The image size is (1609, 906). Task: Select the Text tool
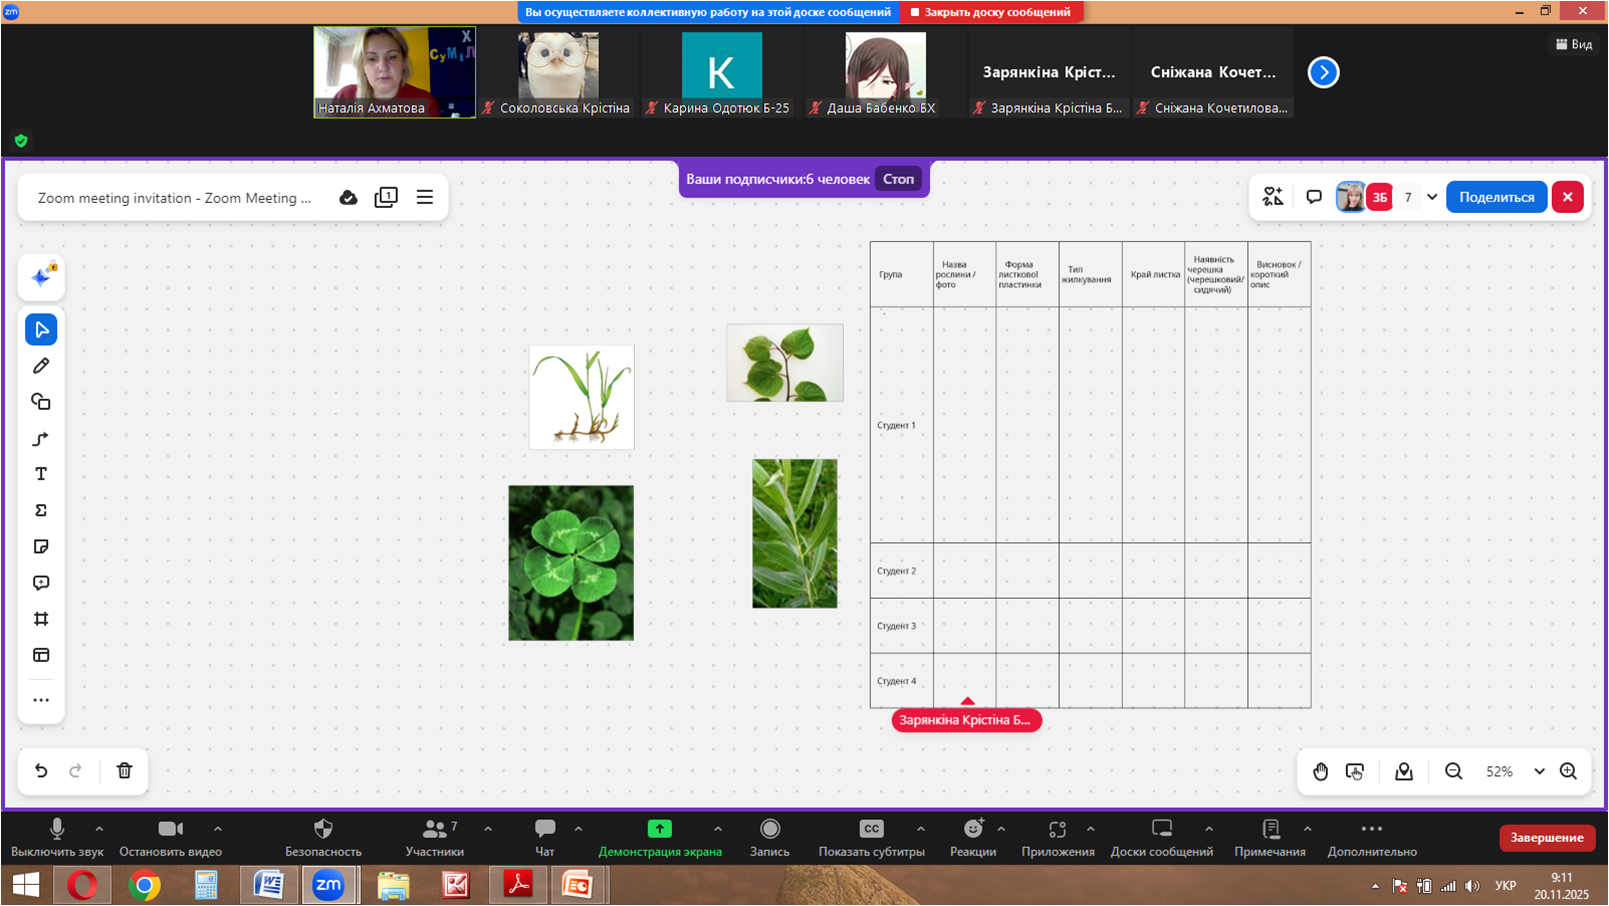coord(41,474)
